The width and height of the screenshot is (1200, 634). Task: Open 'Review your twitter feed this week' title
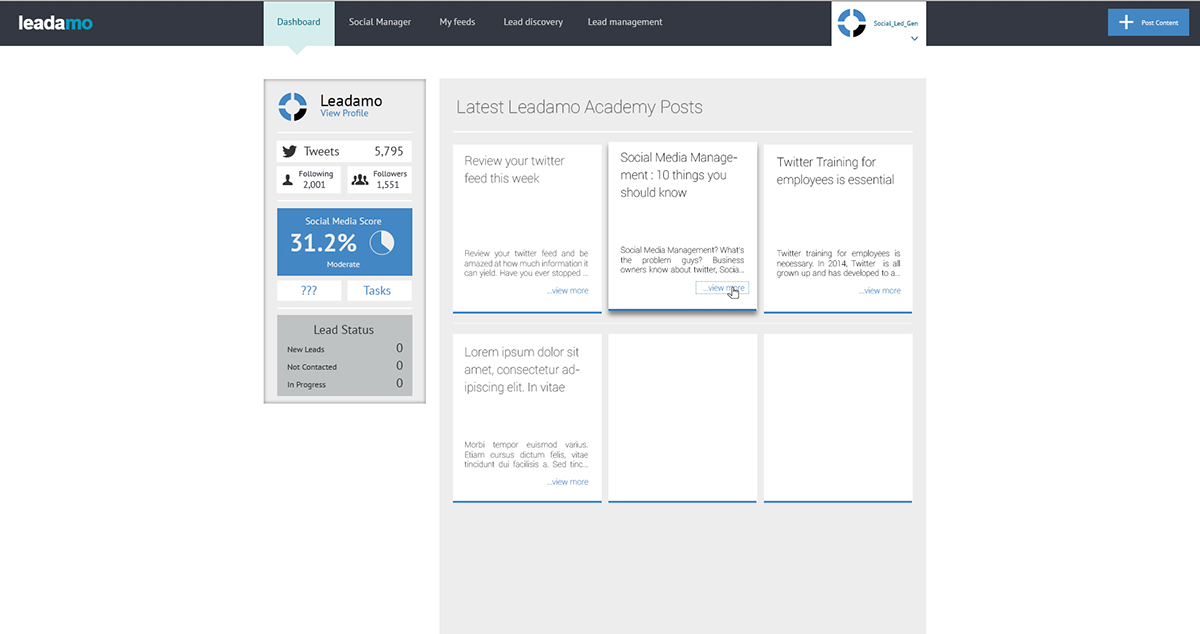(514, 169)
